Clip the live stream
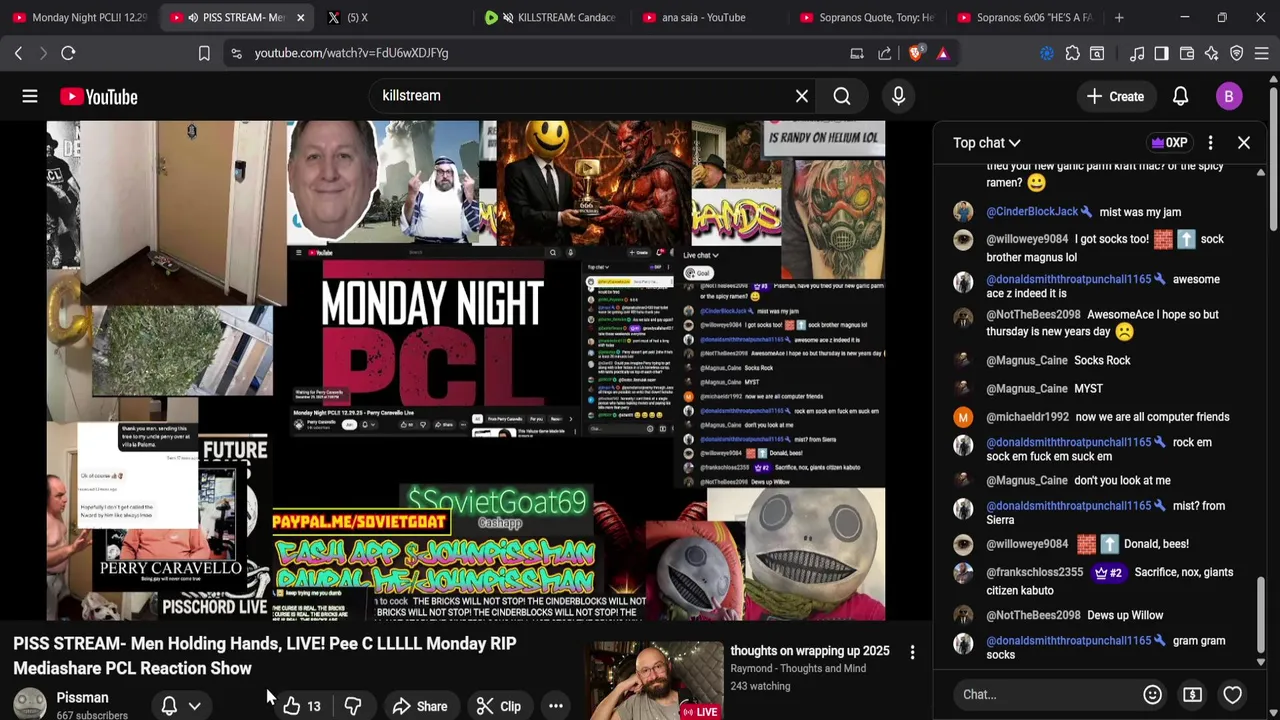This screenshot has height=720, width=1280. [x=499, y=706]
